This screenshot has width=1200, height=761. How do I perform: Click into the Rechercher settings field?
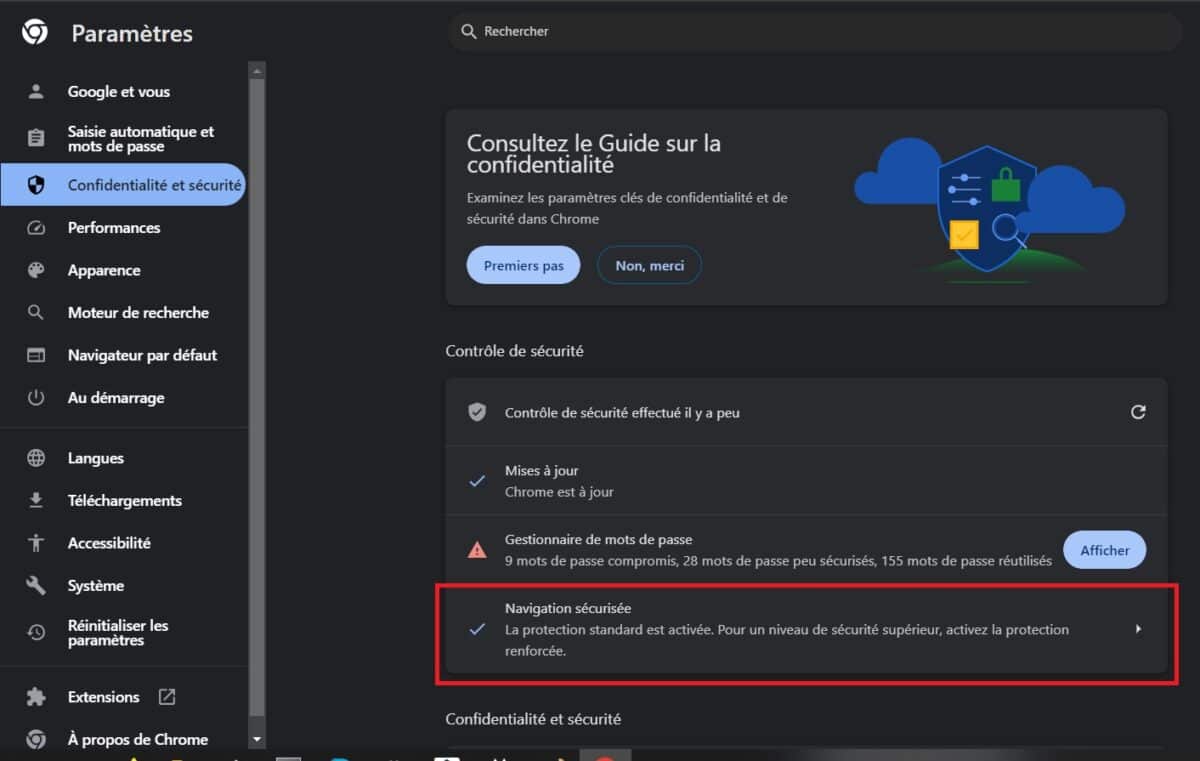(815, 32)
